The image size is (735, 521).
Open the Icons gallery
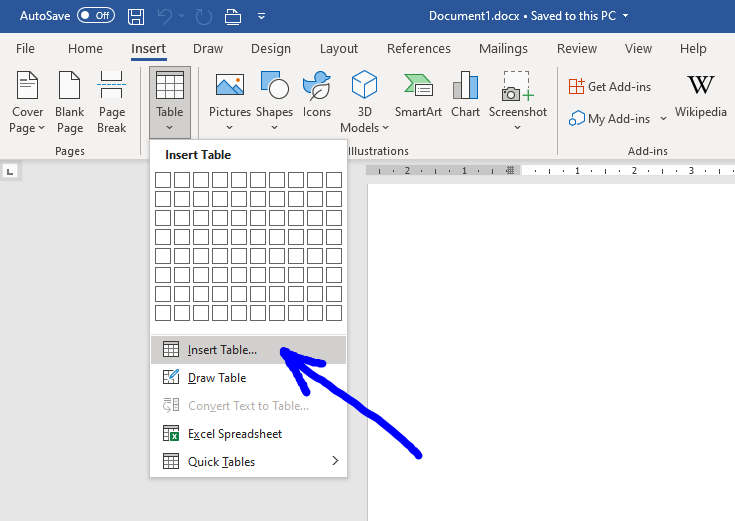point(317,96)
